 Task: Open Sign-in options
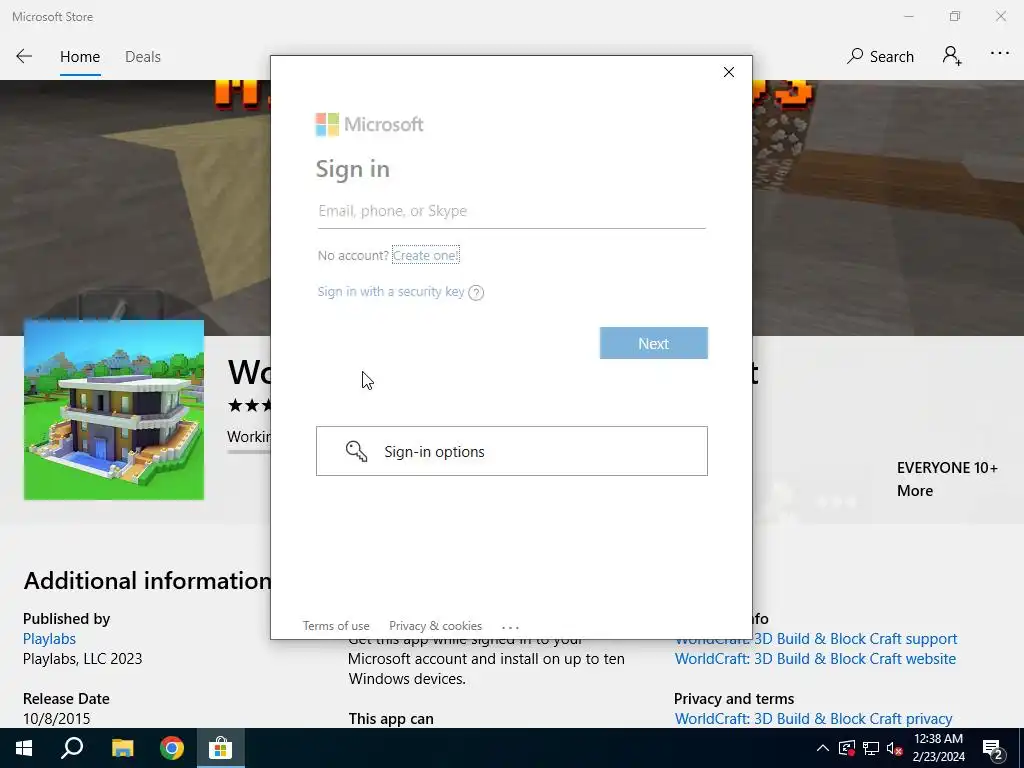[511, 451]
